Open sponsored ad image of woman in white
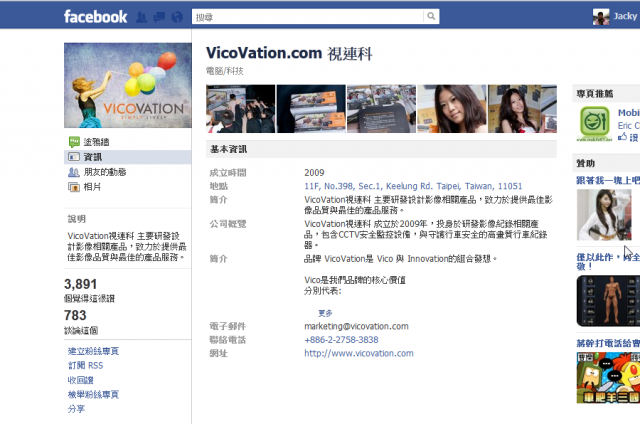640x424 pixels. point(604,215)
